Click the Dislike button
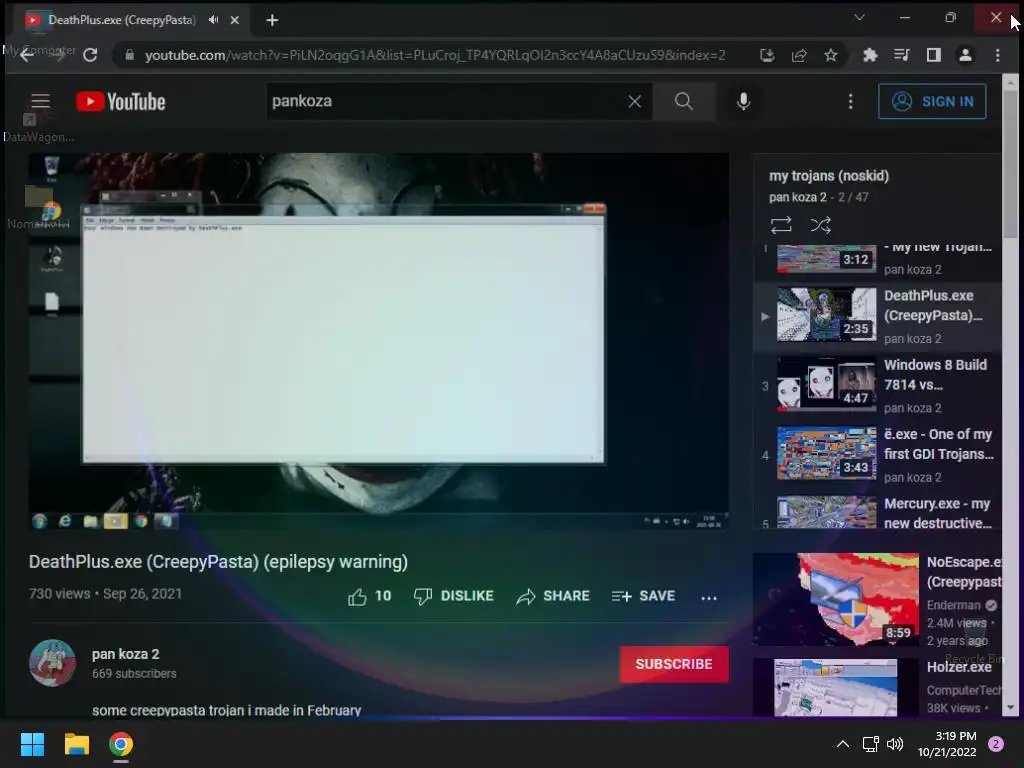The height and width of the screenshot is (768, 1024). tap(454, 596)
